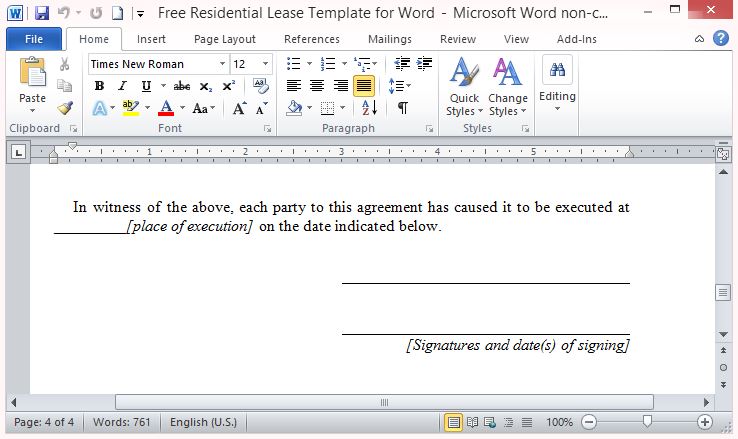Switch to the Insert tab

click(x=151, y=39)
